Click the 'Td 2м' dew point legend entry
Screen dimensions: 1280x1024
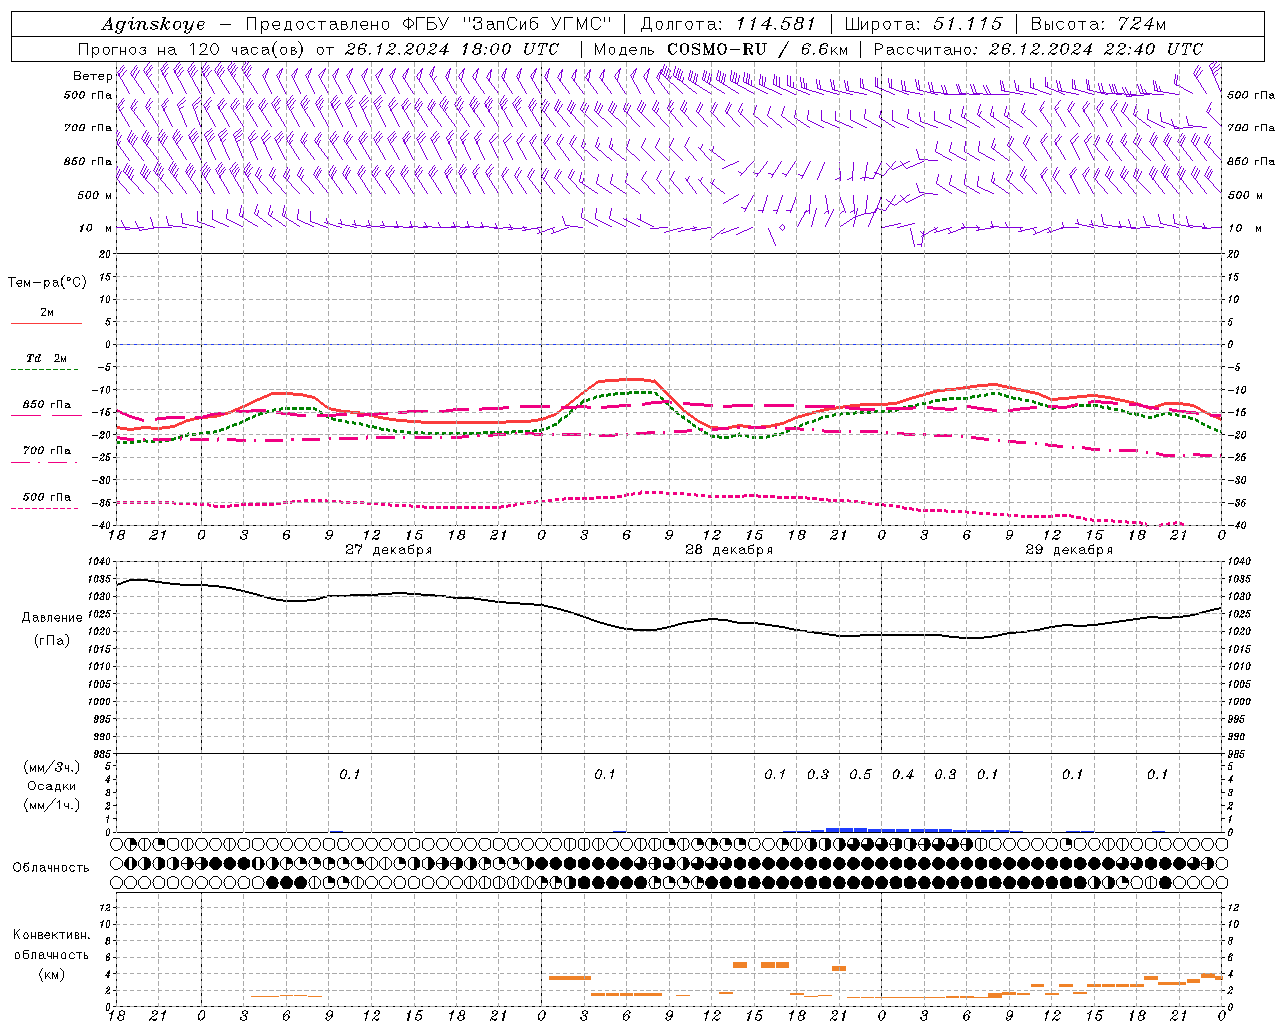pyautogui.click(x=46, y=358)
